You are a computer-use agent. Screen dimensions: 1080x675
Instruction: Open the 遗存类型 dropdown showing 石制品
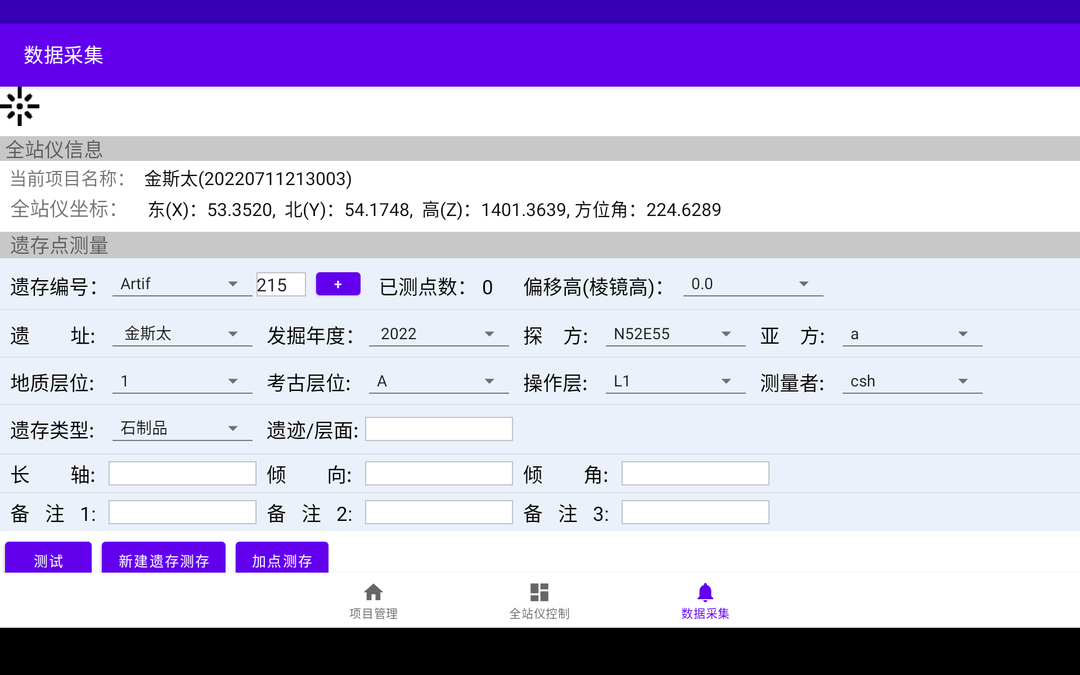(x=182, y=428)
